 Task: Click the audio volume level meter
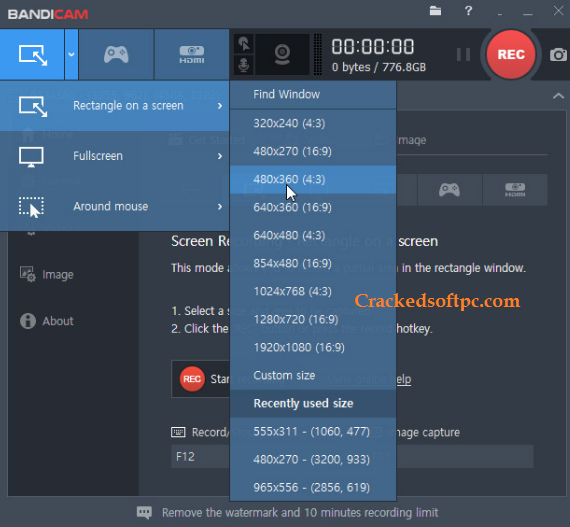point(317,55)
